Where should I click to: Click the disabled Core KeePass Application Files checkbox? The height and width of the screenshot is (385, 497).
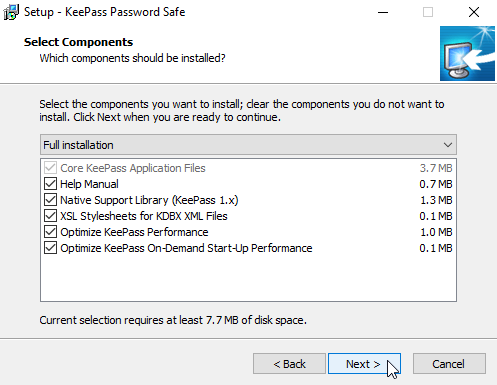50,168
